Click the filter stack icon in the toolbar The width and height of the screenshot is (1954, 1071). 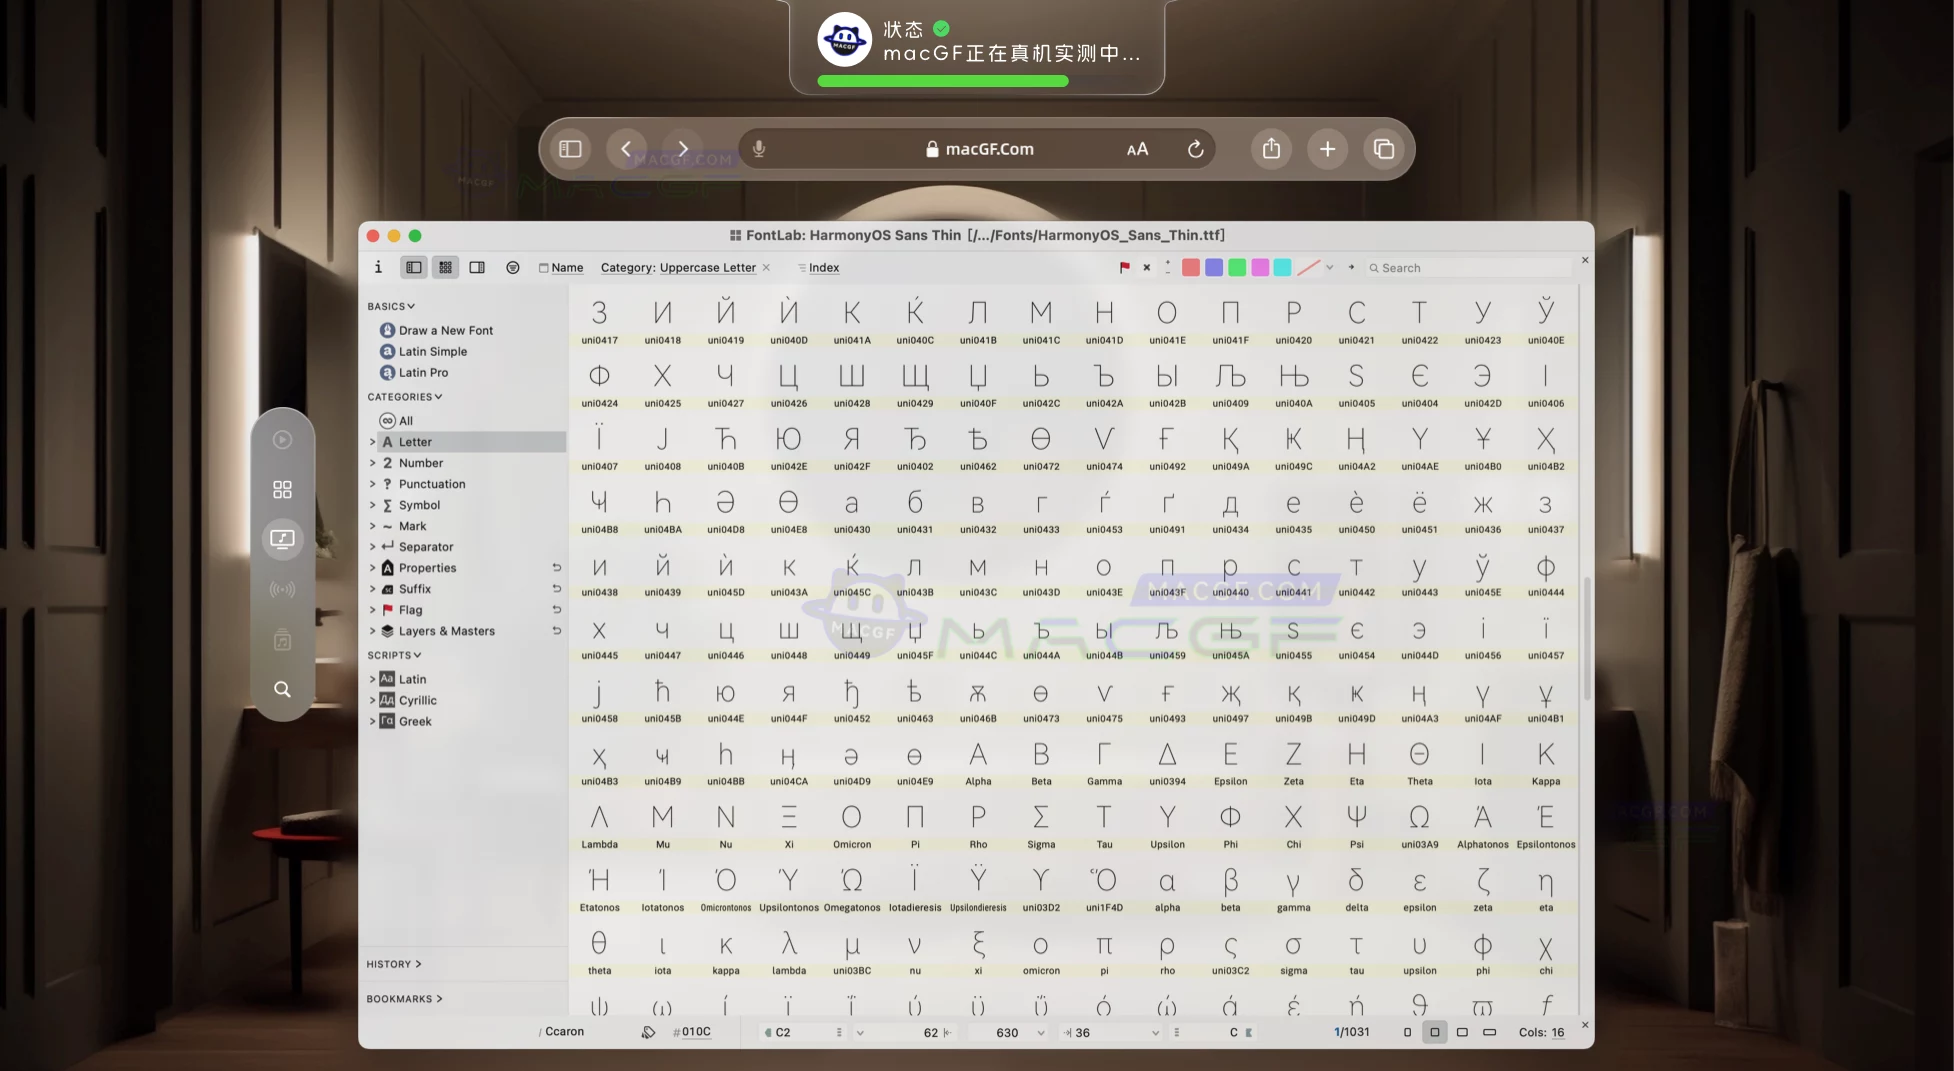click(513, 267)
